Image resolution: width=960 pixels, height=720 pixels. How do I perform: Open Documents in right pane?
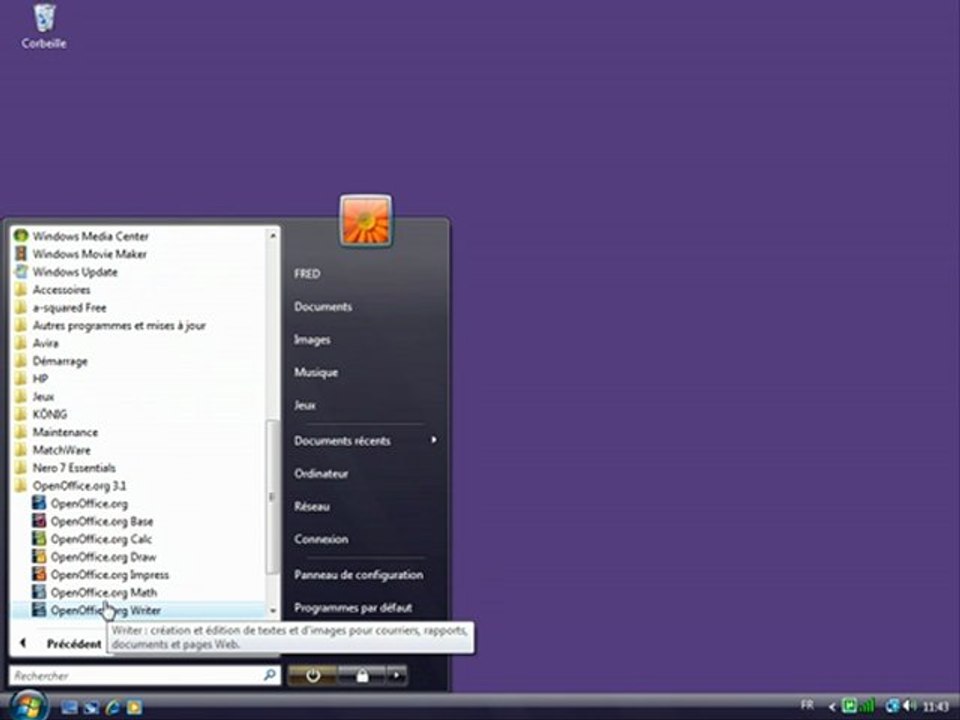tap(323, 307)
